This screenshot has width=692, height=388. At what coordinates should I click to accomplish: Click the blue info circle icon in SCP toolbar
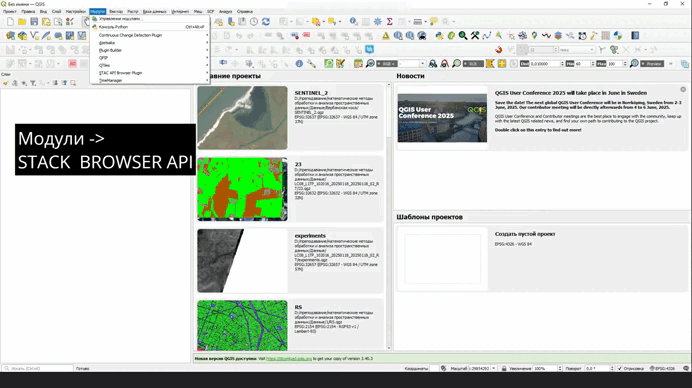tap(299, 64)
